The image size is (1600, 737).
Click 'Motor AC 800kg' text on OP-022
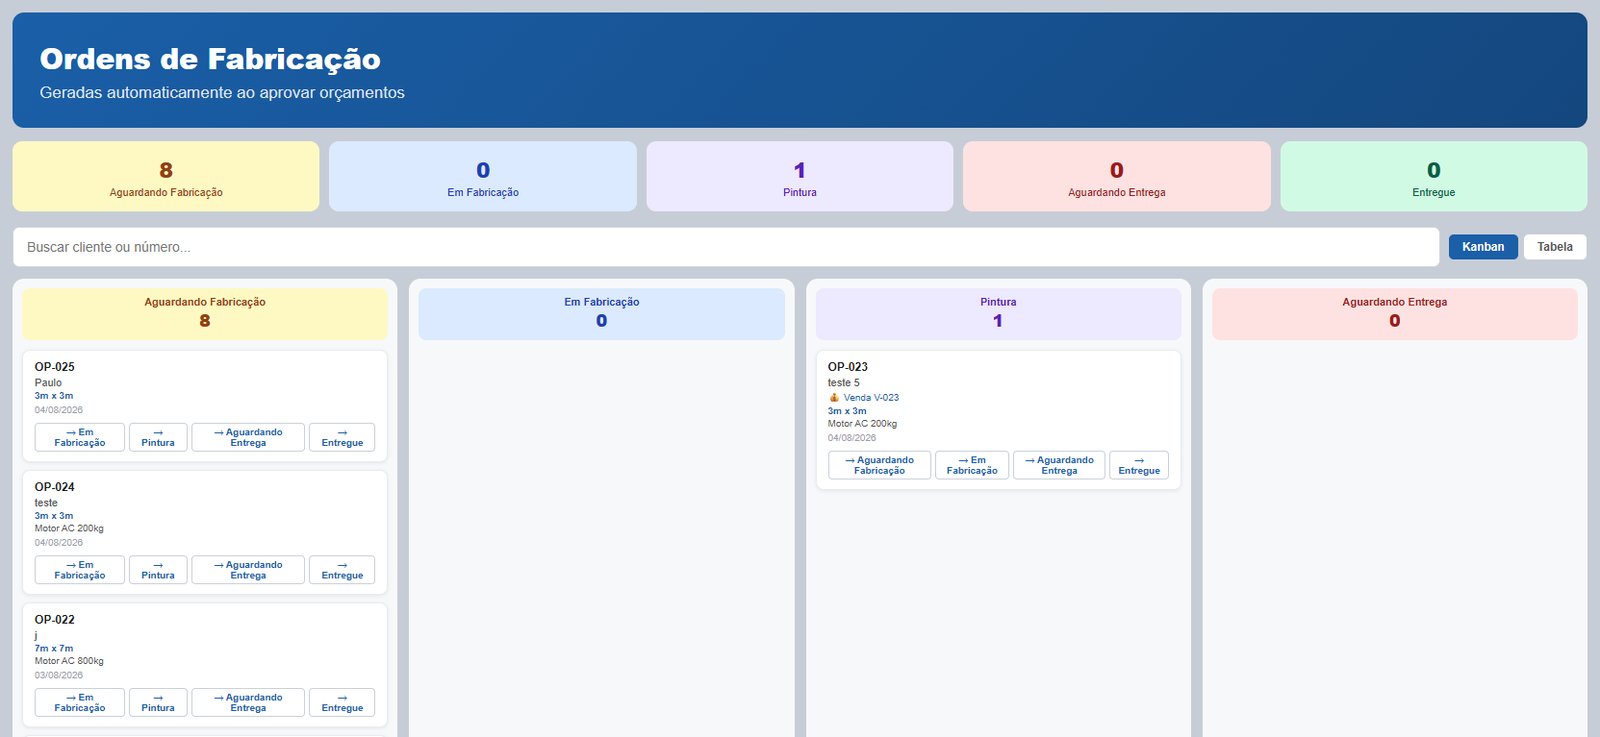[x=69, y=661]
